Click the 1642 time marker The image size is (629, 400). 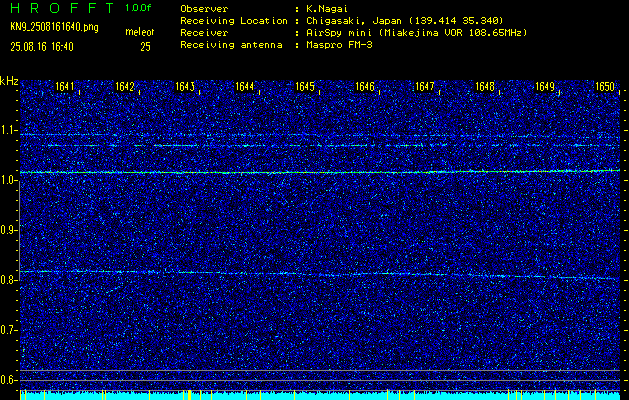click(124, 87)
